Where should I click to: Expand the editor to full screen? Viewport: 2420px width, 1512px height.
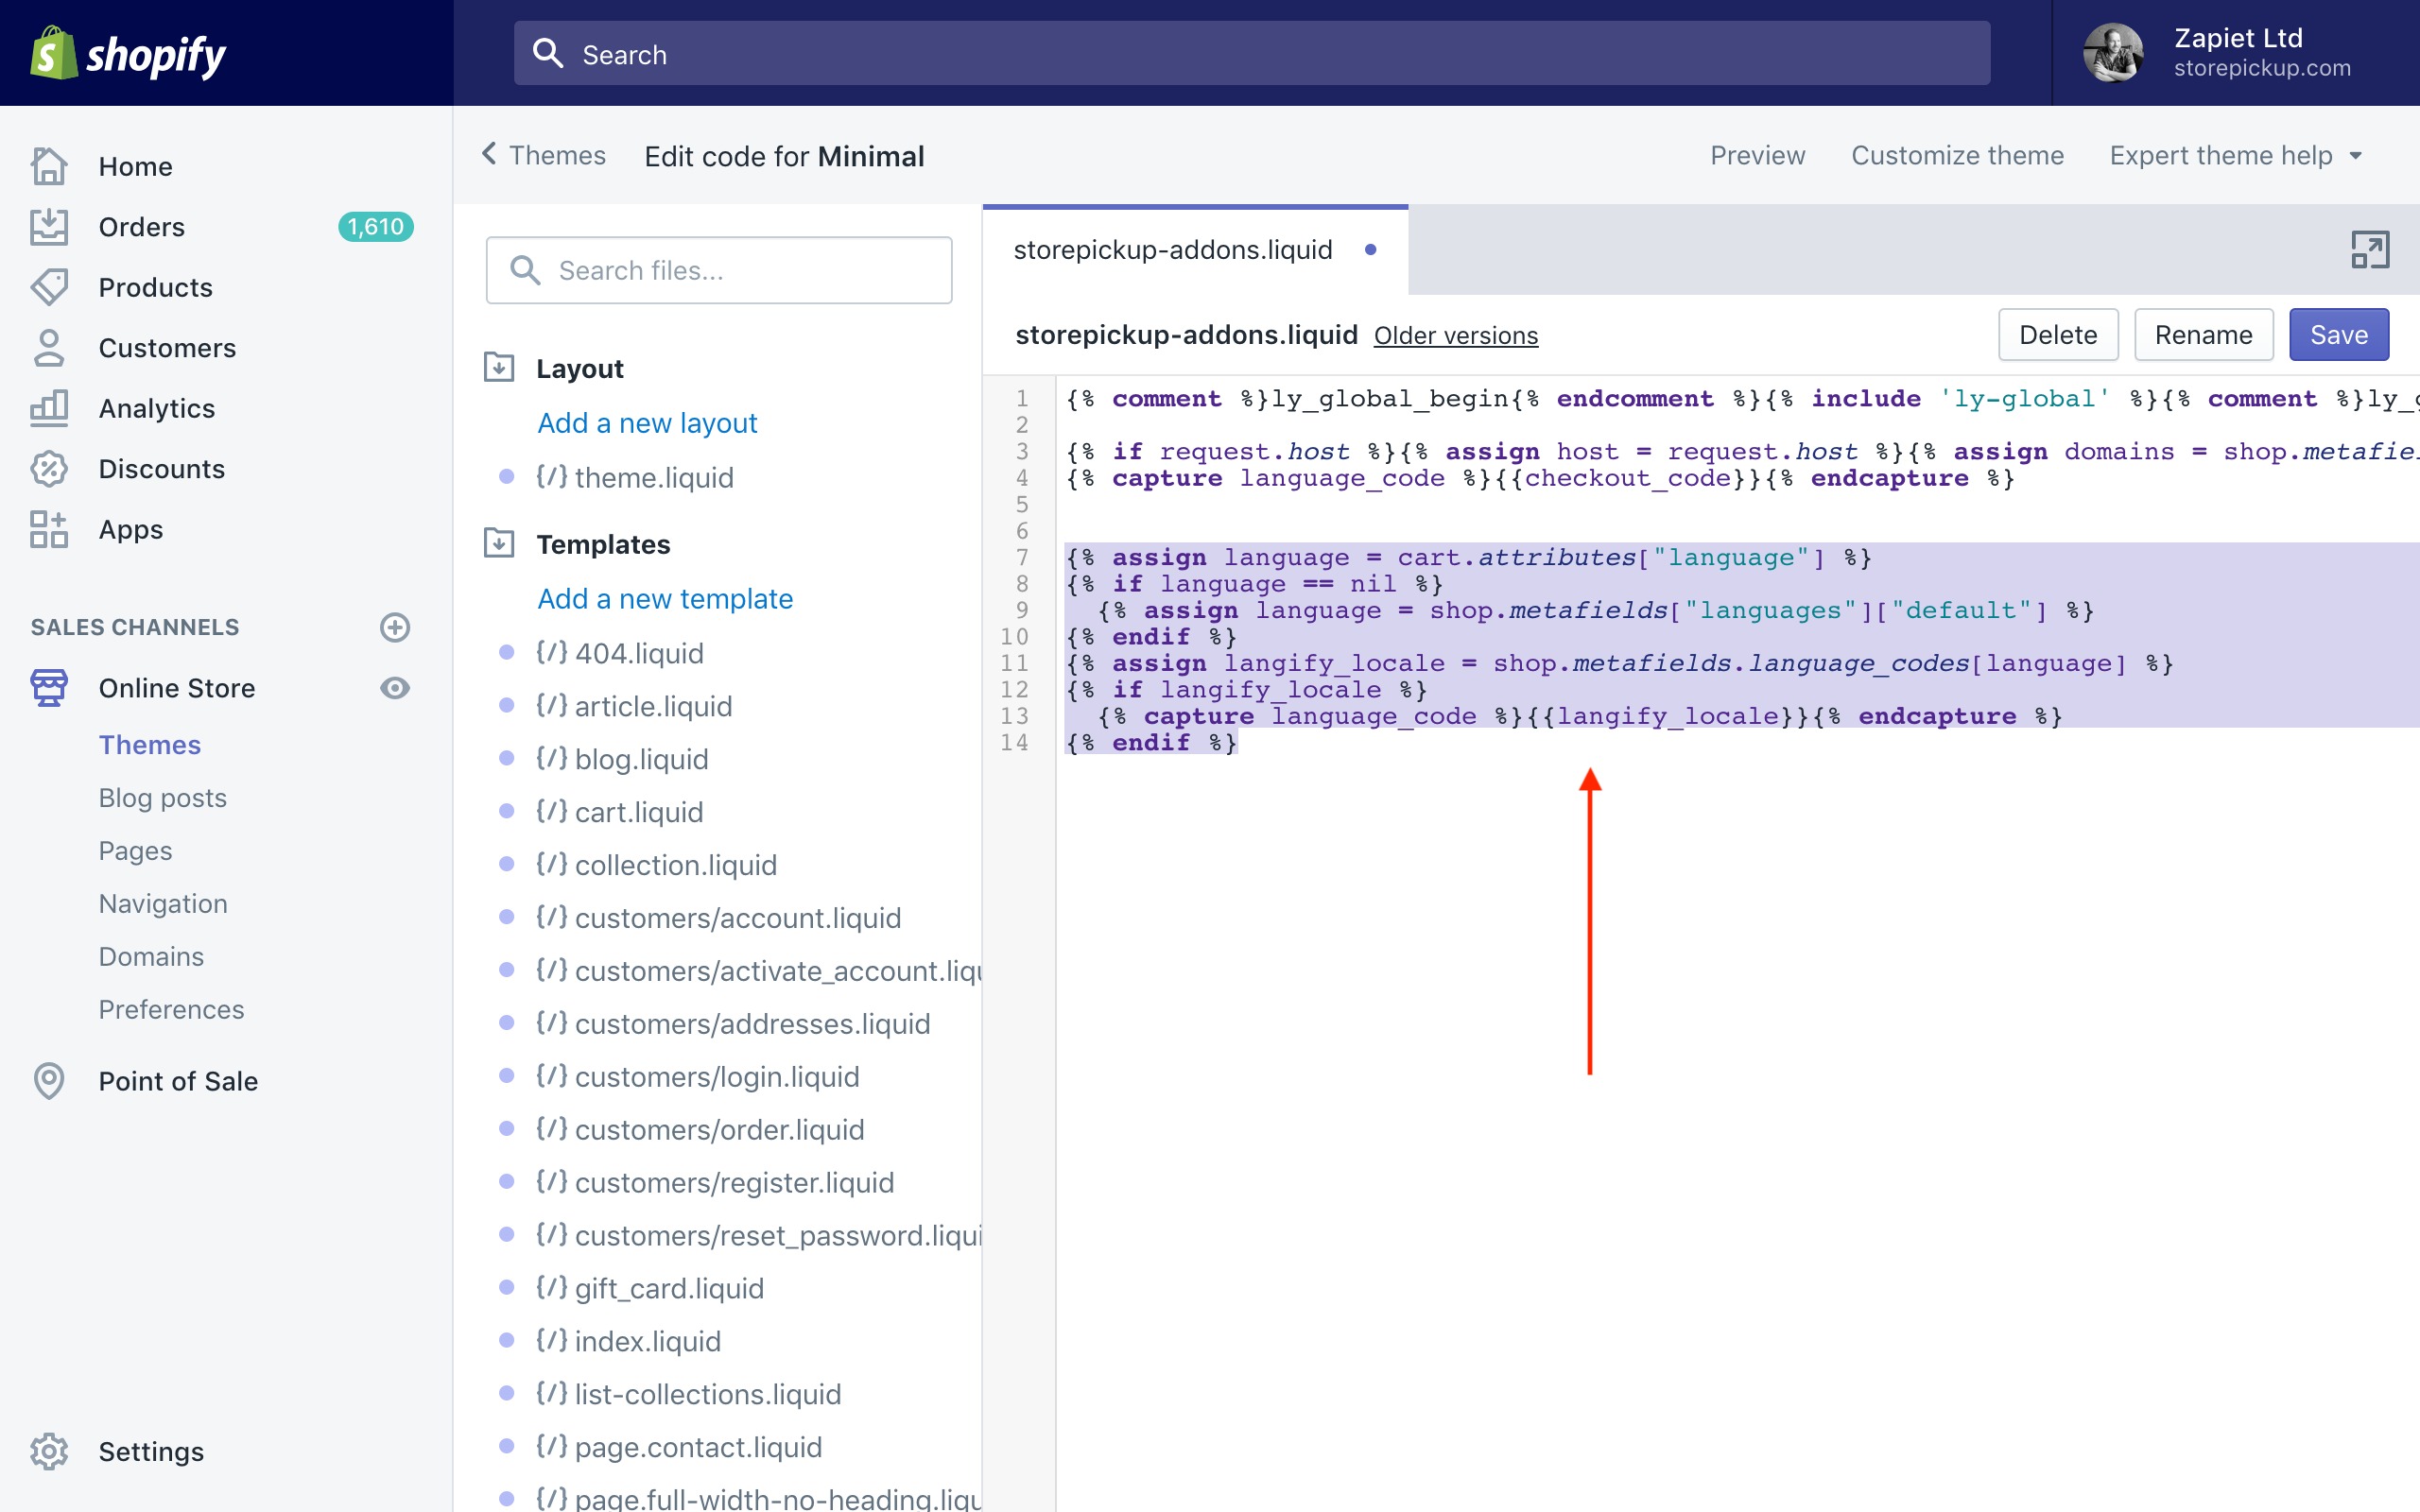[x=2369, y=250]
